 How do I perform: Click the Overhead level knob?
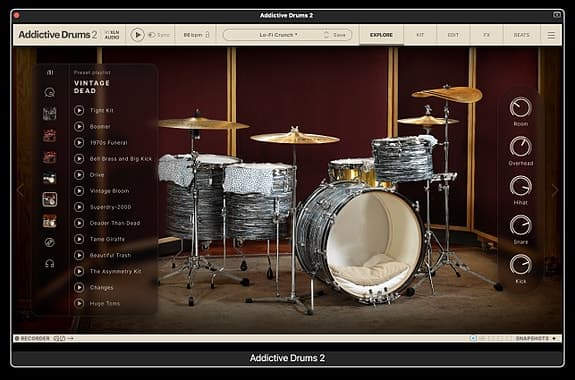pos(520,146)
